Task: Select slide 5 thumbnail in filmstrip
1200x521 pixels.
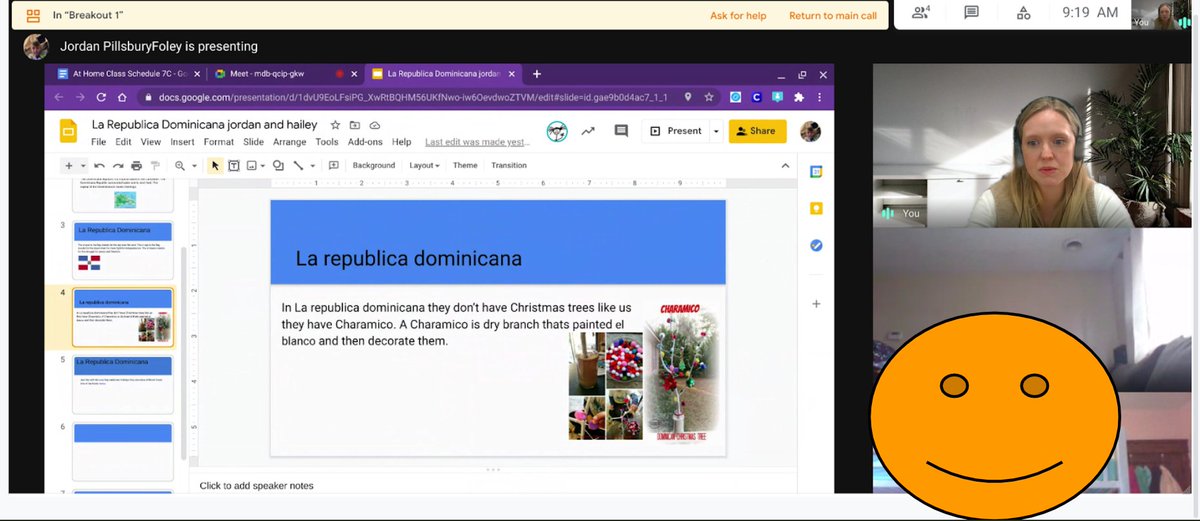Action: [123, 384]
